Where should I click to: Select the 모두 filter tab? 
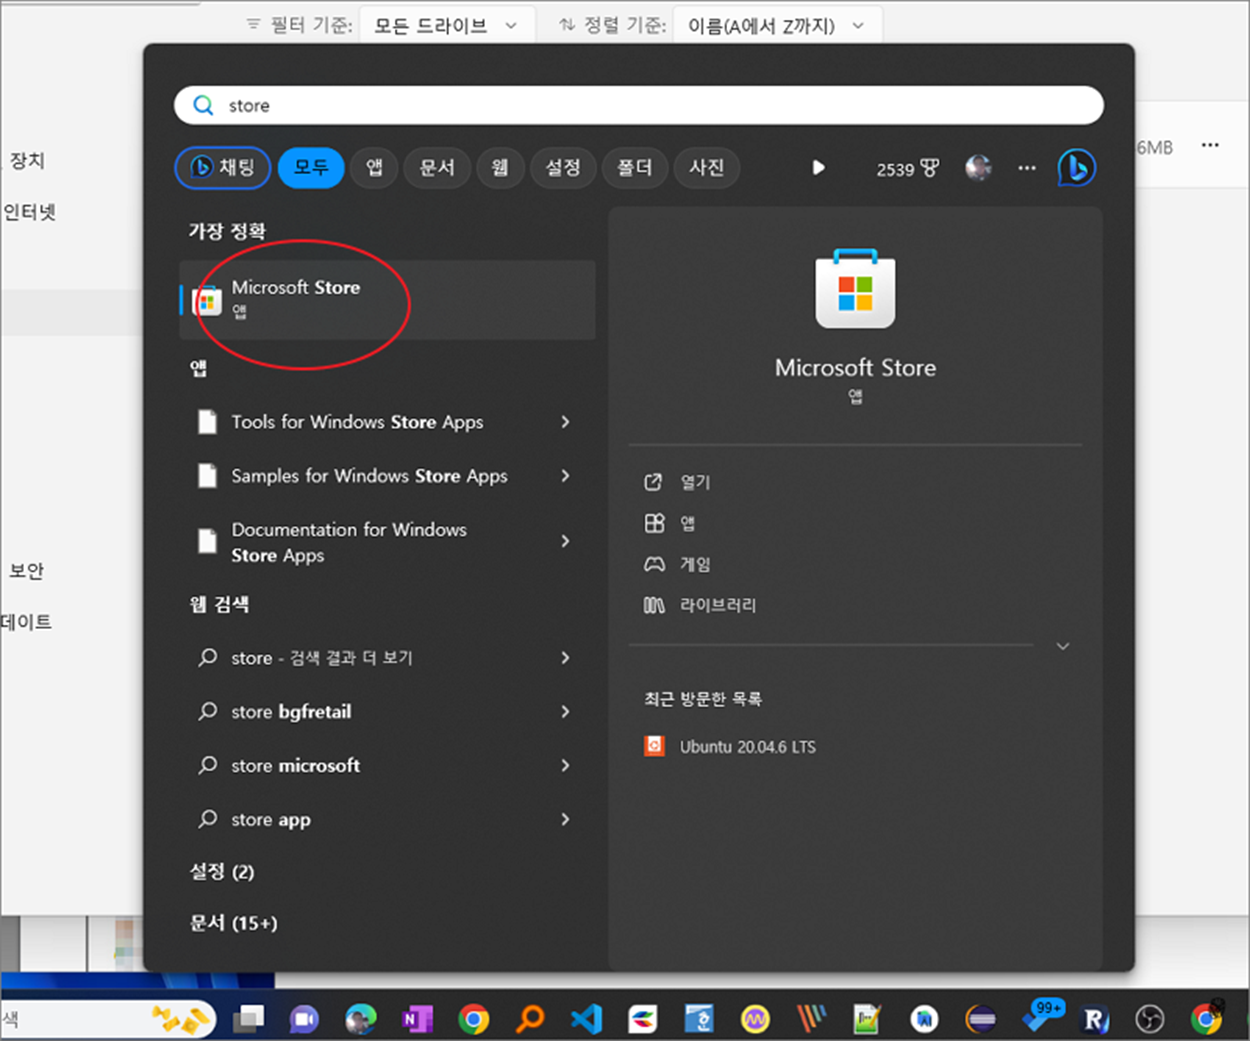[311, 168]
